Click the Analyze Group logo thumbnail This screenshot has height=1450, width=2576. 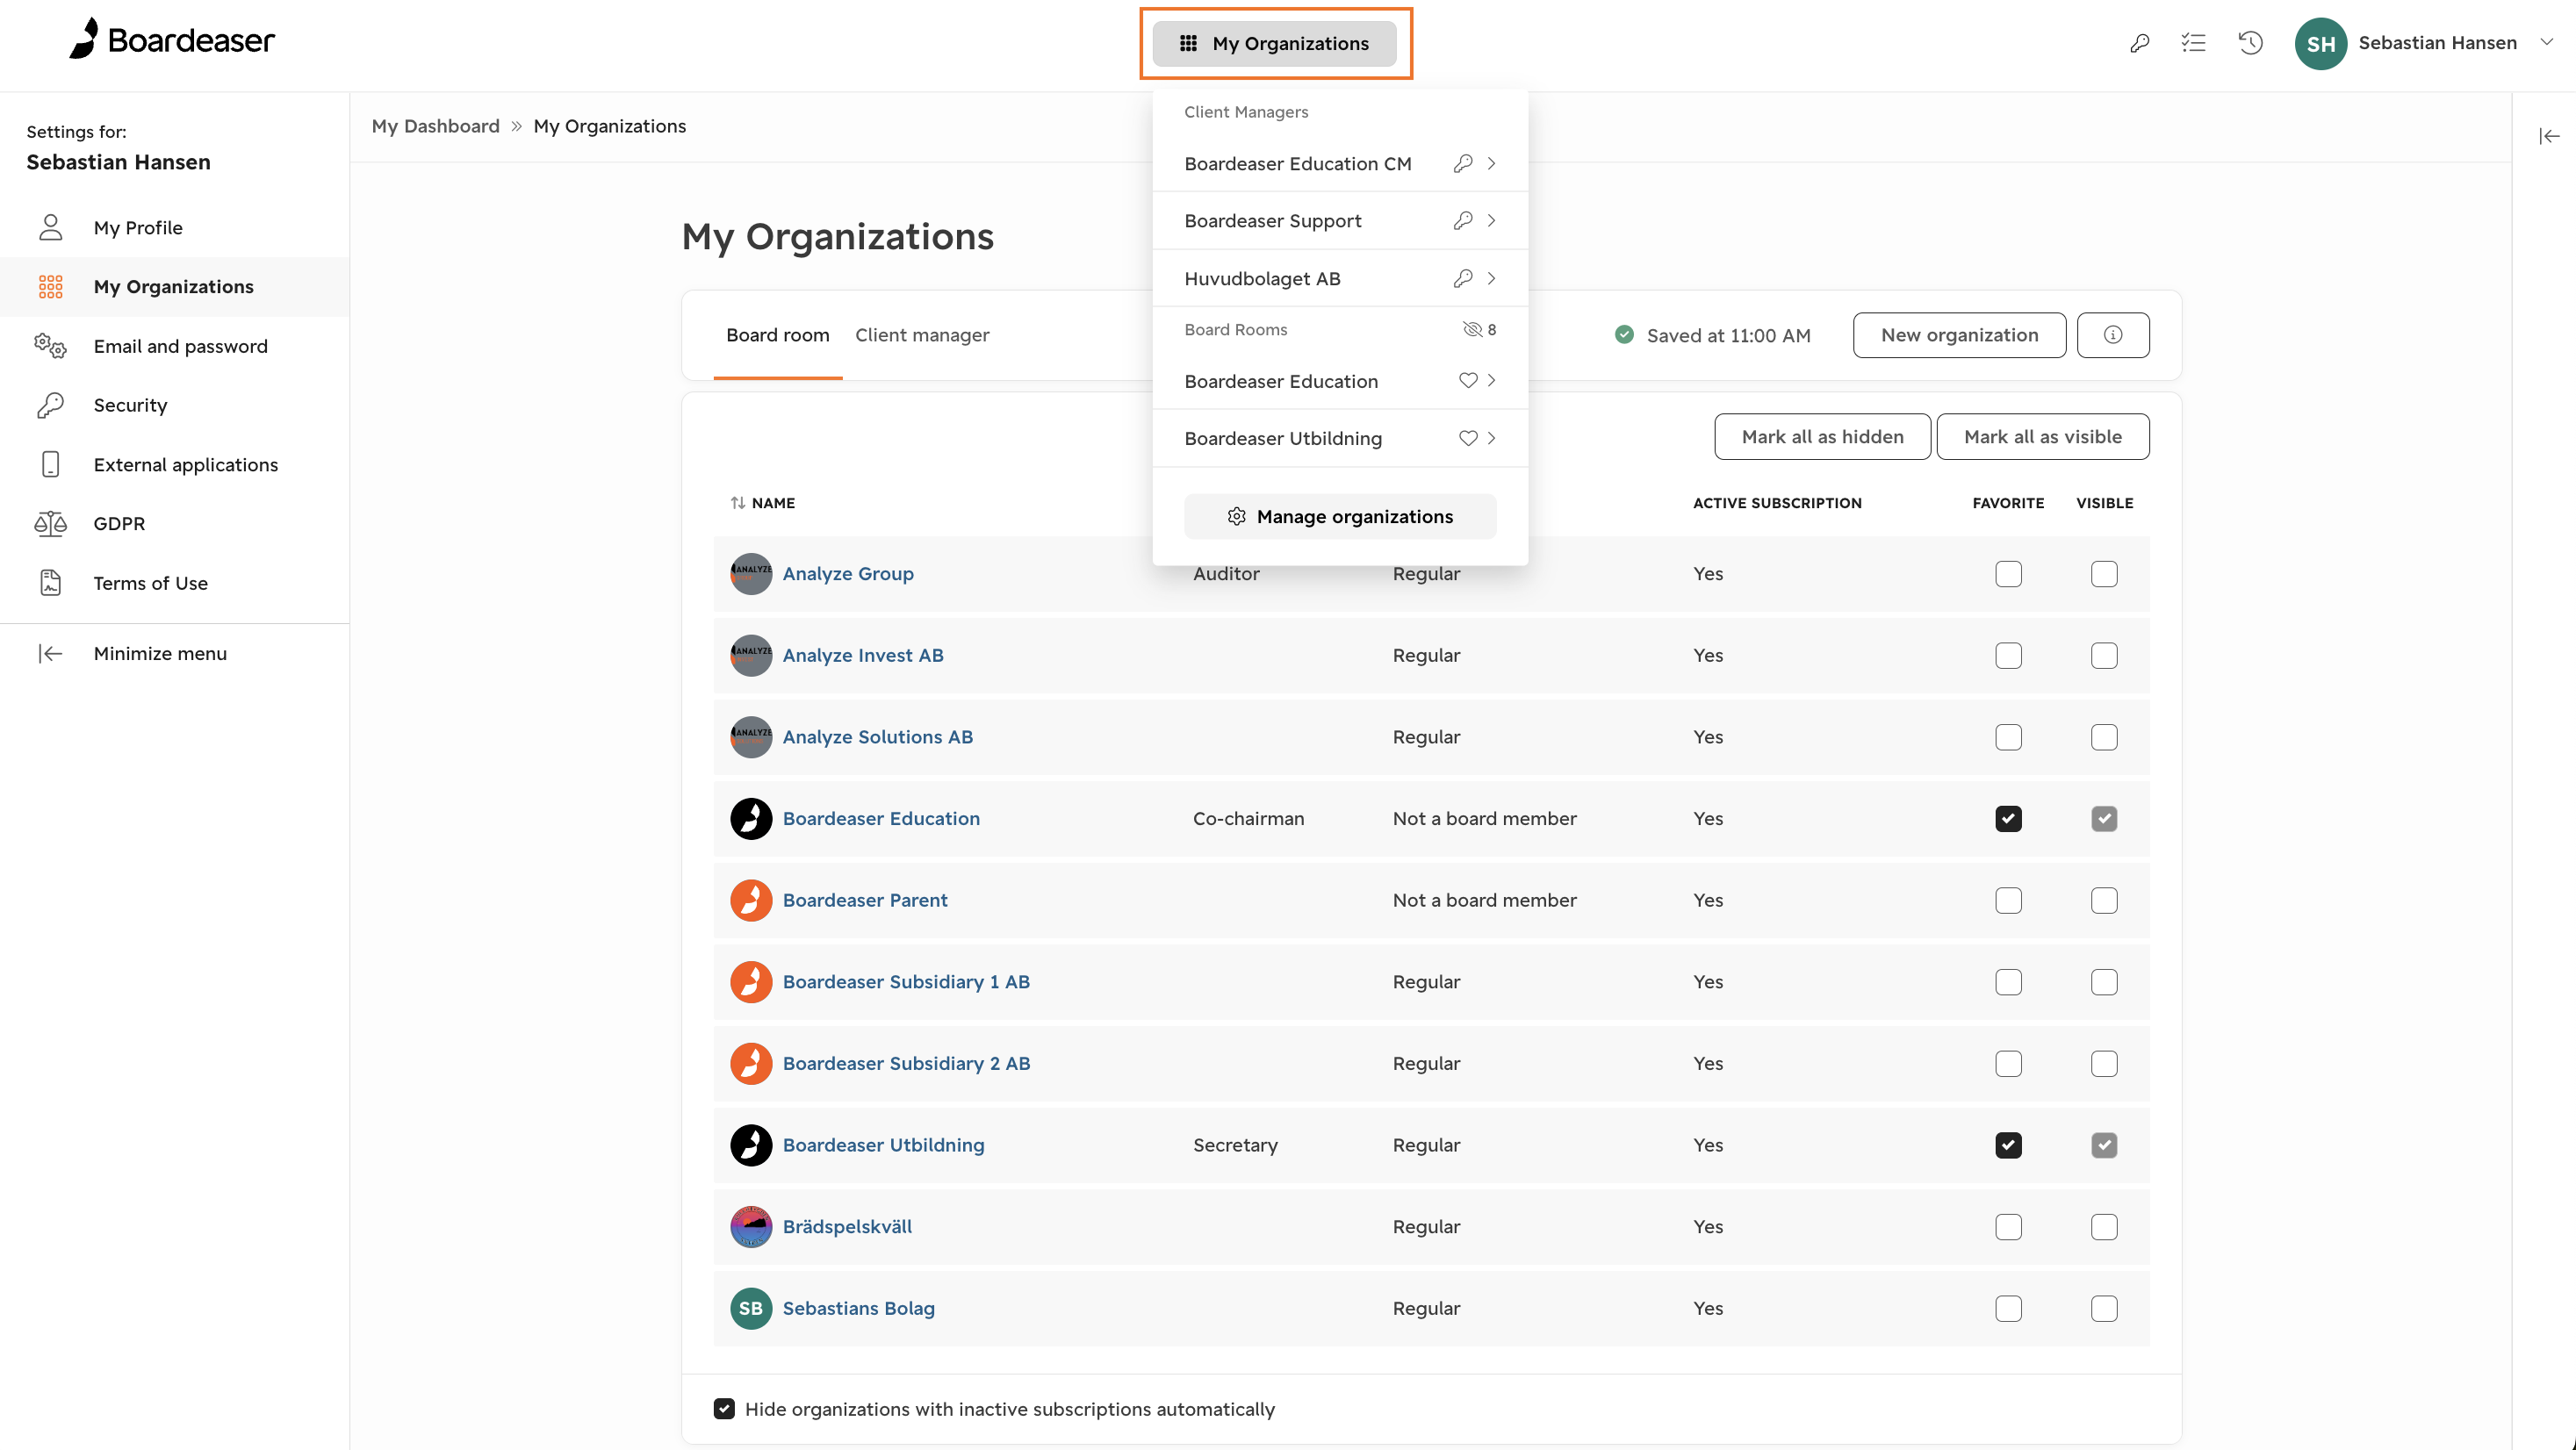point(750,574)
